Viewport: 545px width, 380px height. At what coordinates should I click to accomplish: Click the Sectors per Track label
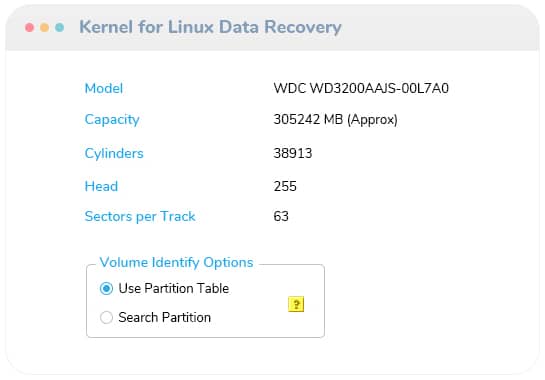tap(140, 216)
